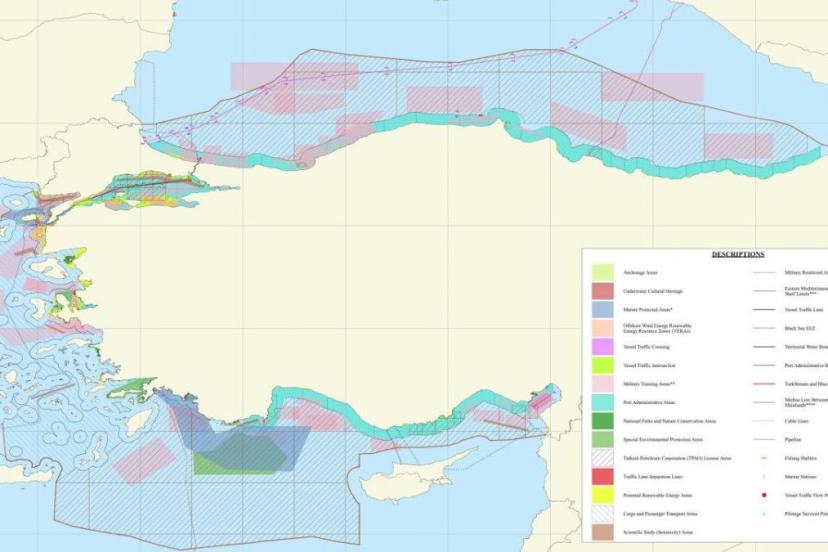Click the Traffic Lane Separation Lines red swatch
This screenshot has height=552, width=828.
point(602,477)
